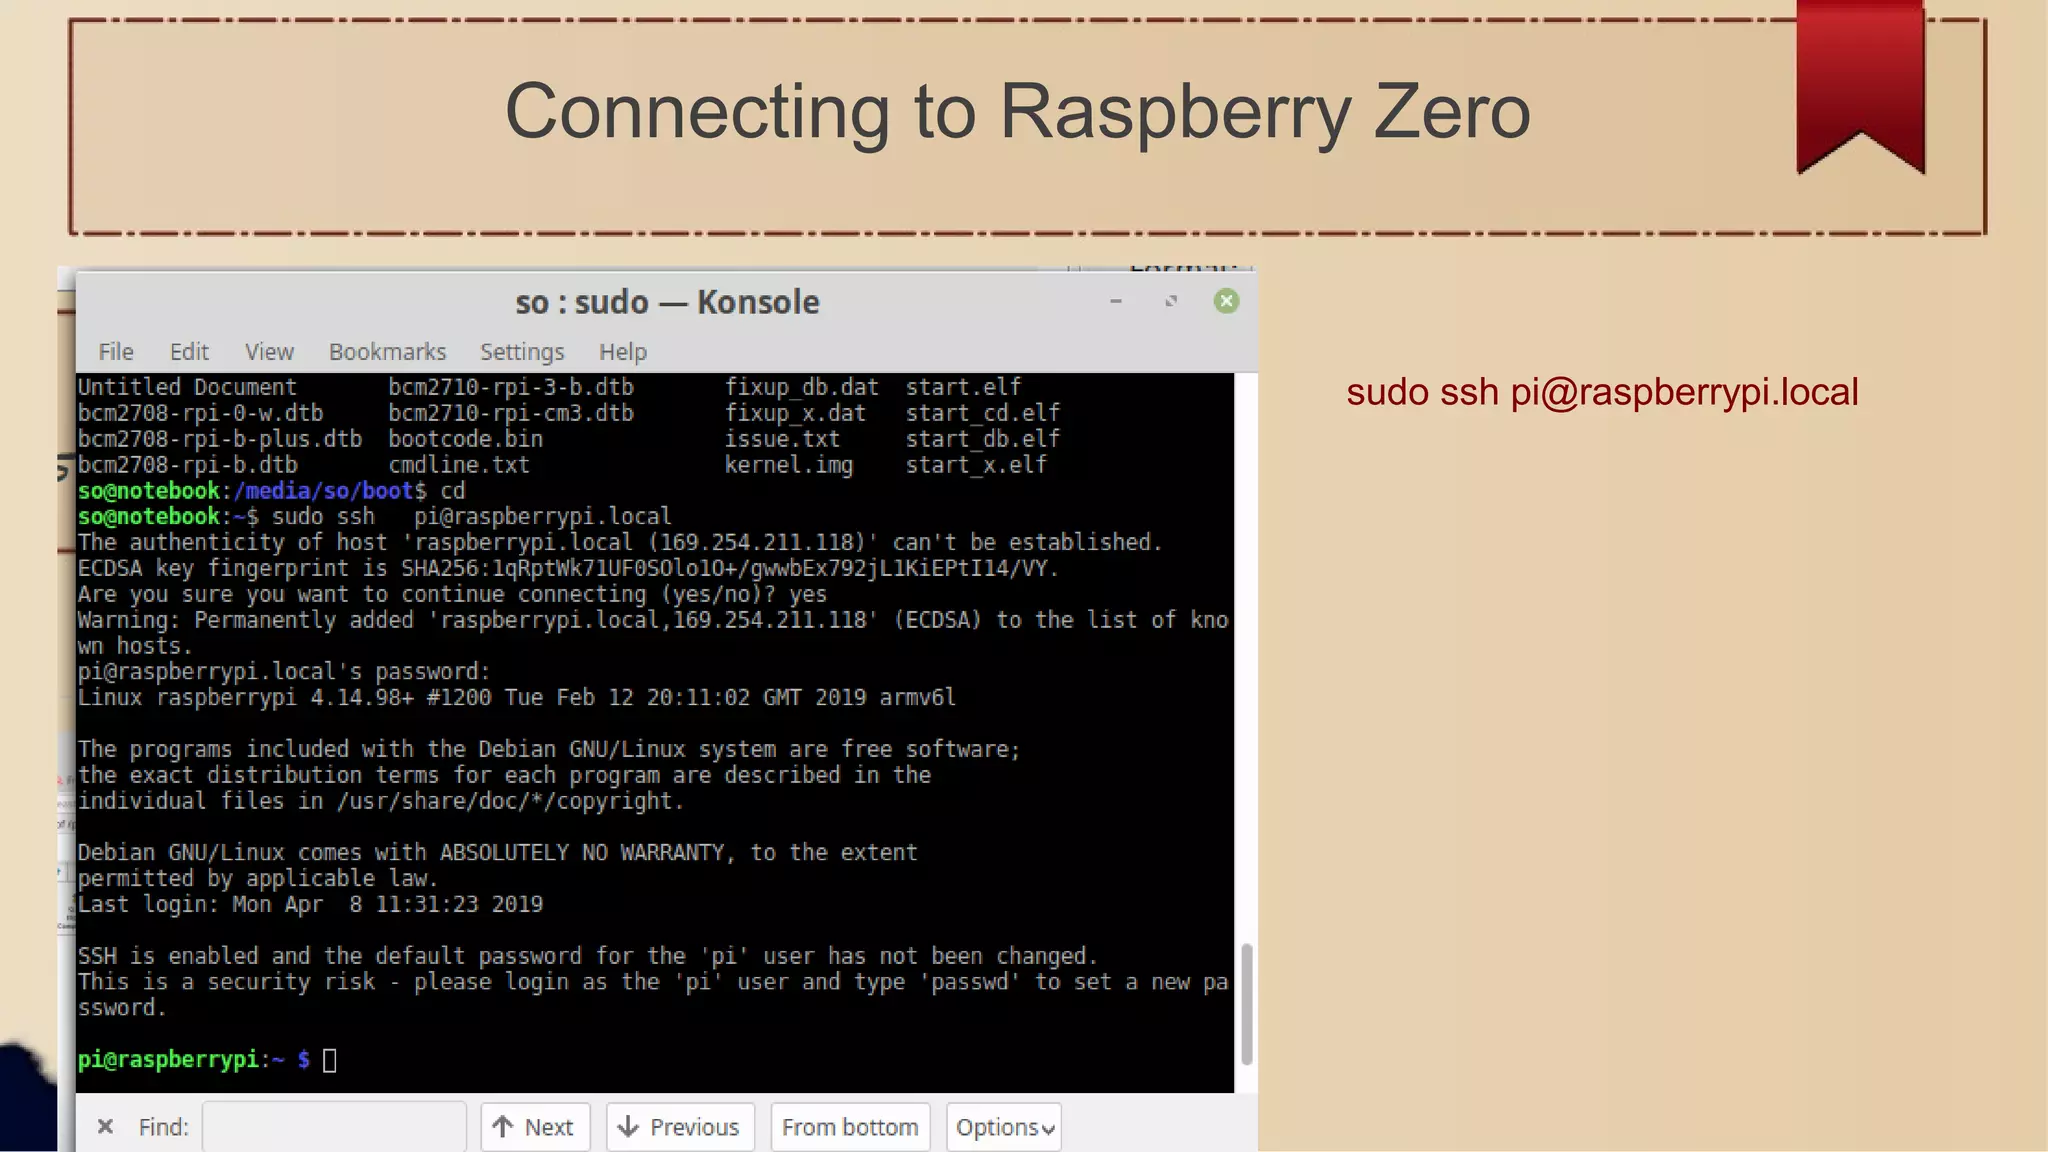Expand the Options dropdown in find bar
The width and height of the screenshot is (2048, 1152).
pyautogui.click(x=1004, y=1127)
